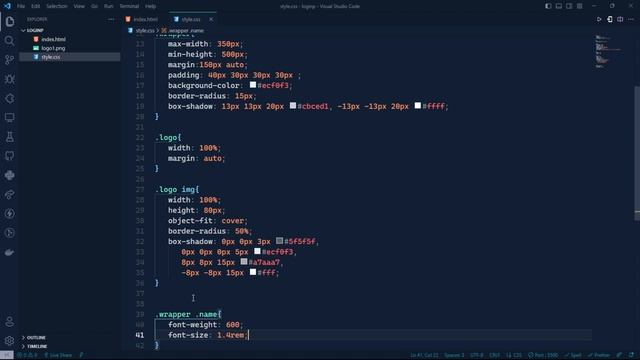Open the Docker whale icon in activity bar
The height and width of the screenshot is (360, 640).
pyautogui.click(x=10, y=252)
